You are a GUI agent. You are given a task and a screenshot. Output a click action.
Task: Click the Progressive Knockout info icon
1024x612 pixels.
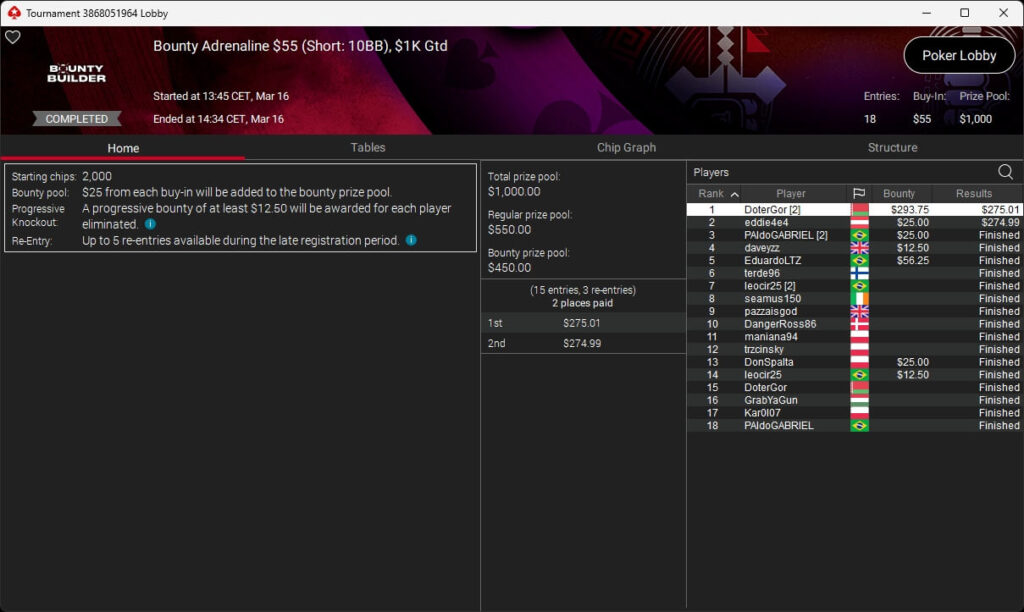pyautogui.click(x=150, y=224)
